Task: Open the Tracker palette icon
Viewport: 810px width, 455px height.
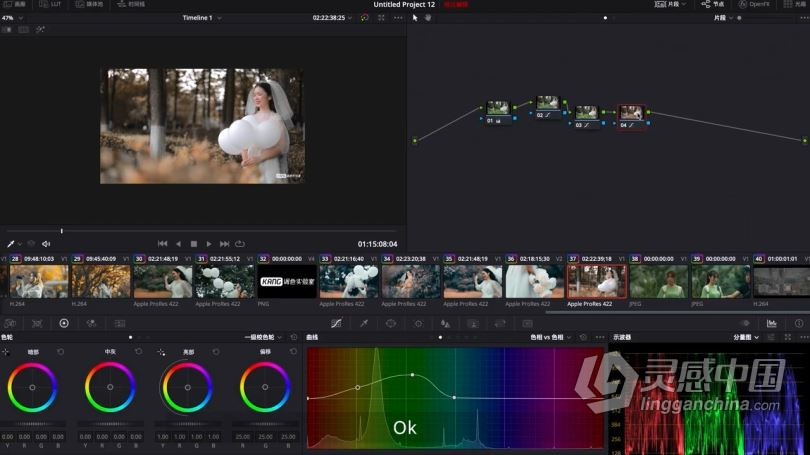Action: [418, 323]
